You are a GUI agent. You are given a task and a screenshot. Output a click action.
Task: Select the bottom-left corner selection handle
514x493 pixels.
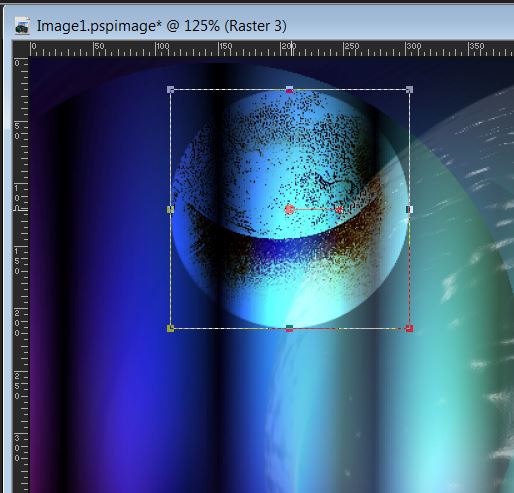[170, 328]
